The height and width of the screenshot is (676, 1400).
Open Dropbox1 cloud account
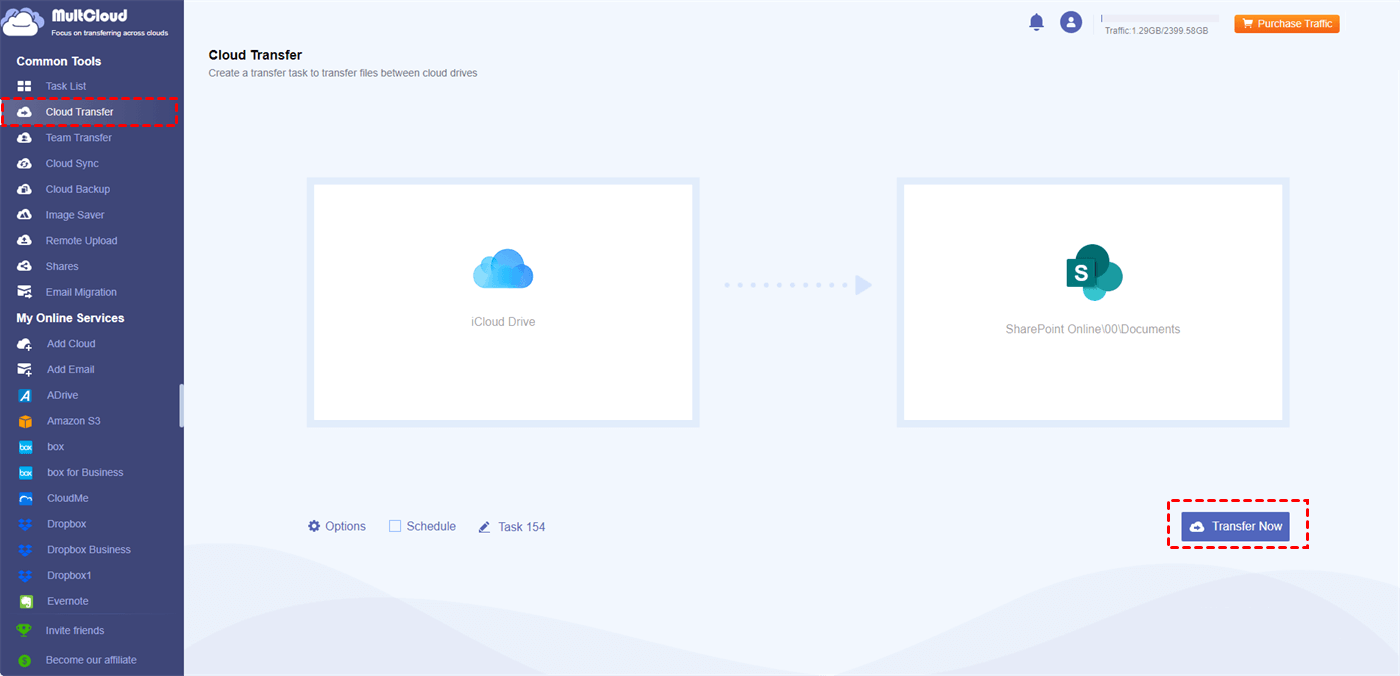point(69,576)
